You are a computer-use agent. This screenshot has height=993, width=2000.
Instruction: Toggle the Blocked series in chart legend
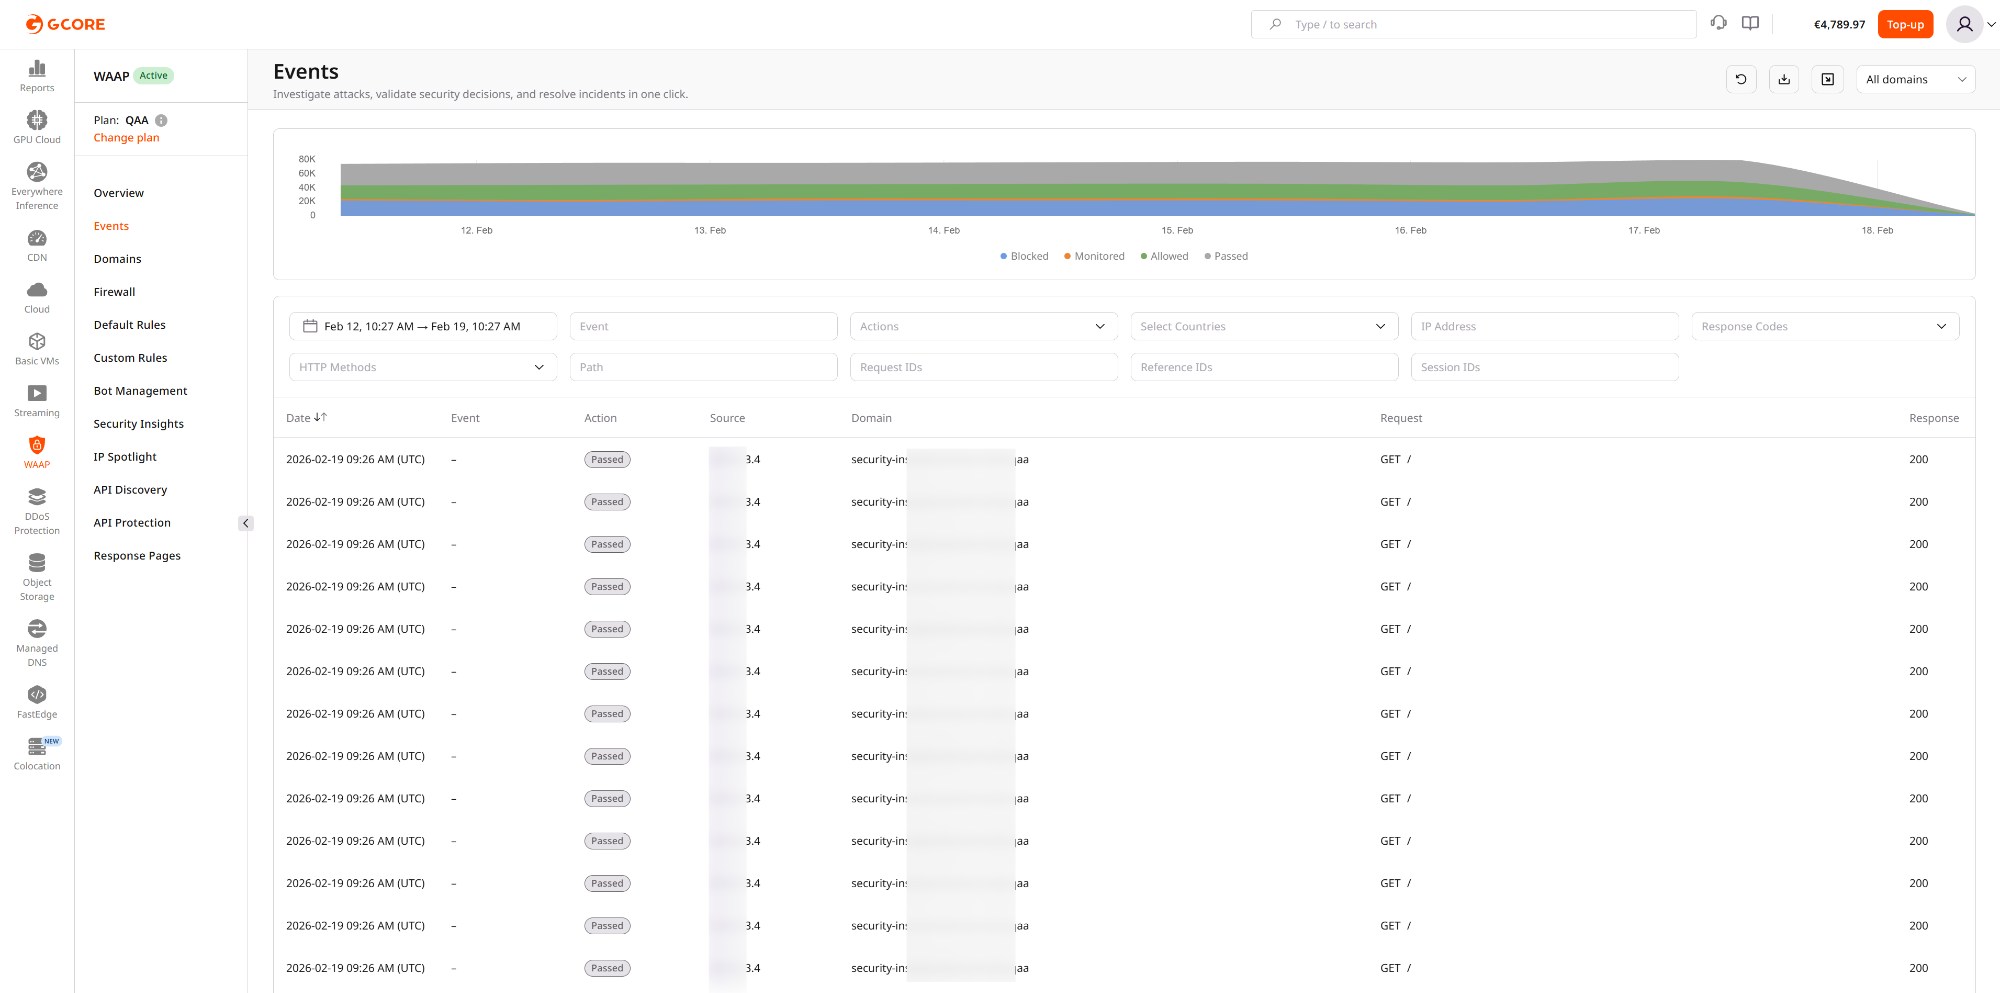coord(1023,256)
